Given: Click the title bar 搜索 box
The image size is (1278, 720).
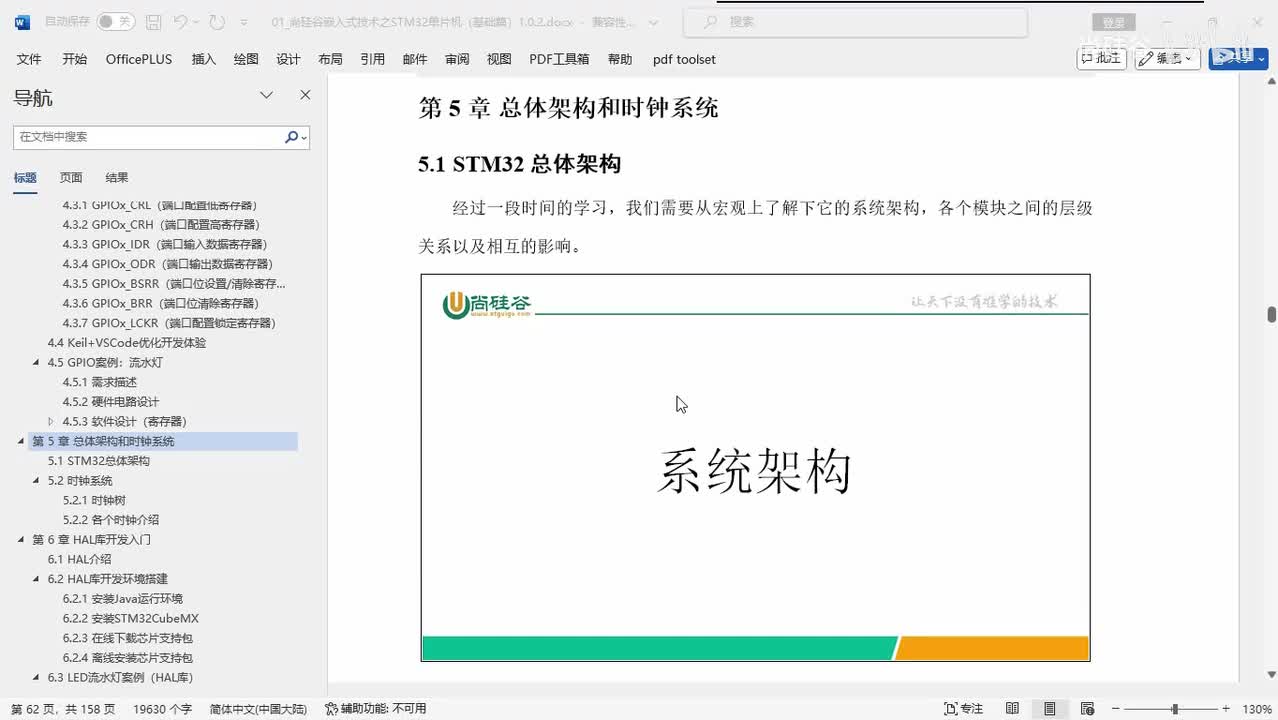Looking at the screenshot, I should tap(855, 21).
